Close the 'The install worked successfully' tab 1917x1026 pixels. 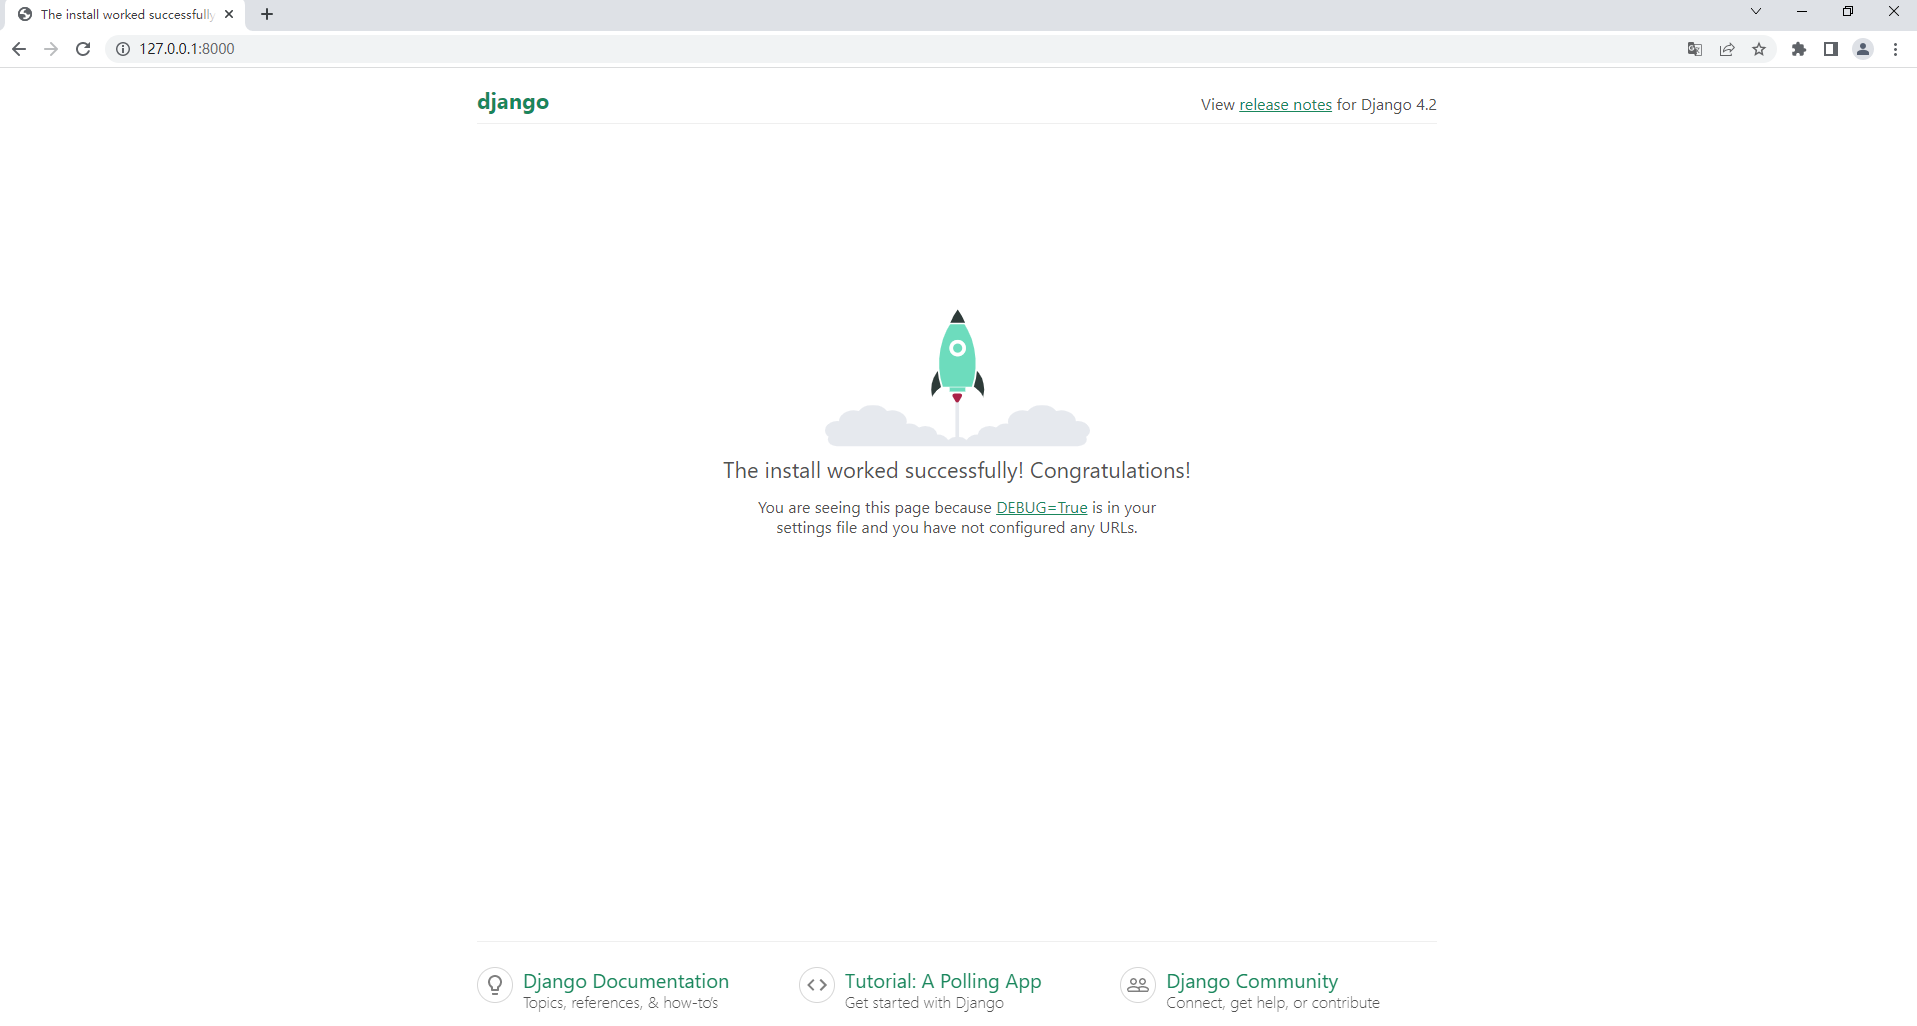click(229, 14)
